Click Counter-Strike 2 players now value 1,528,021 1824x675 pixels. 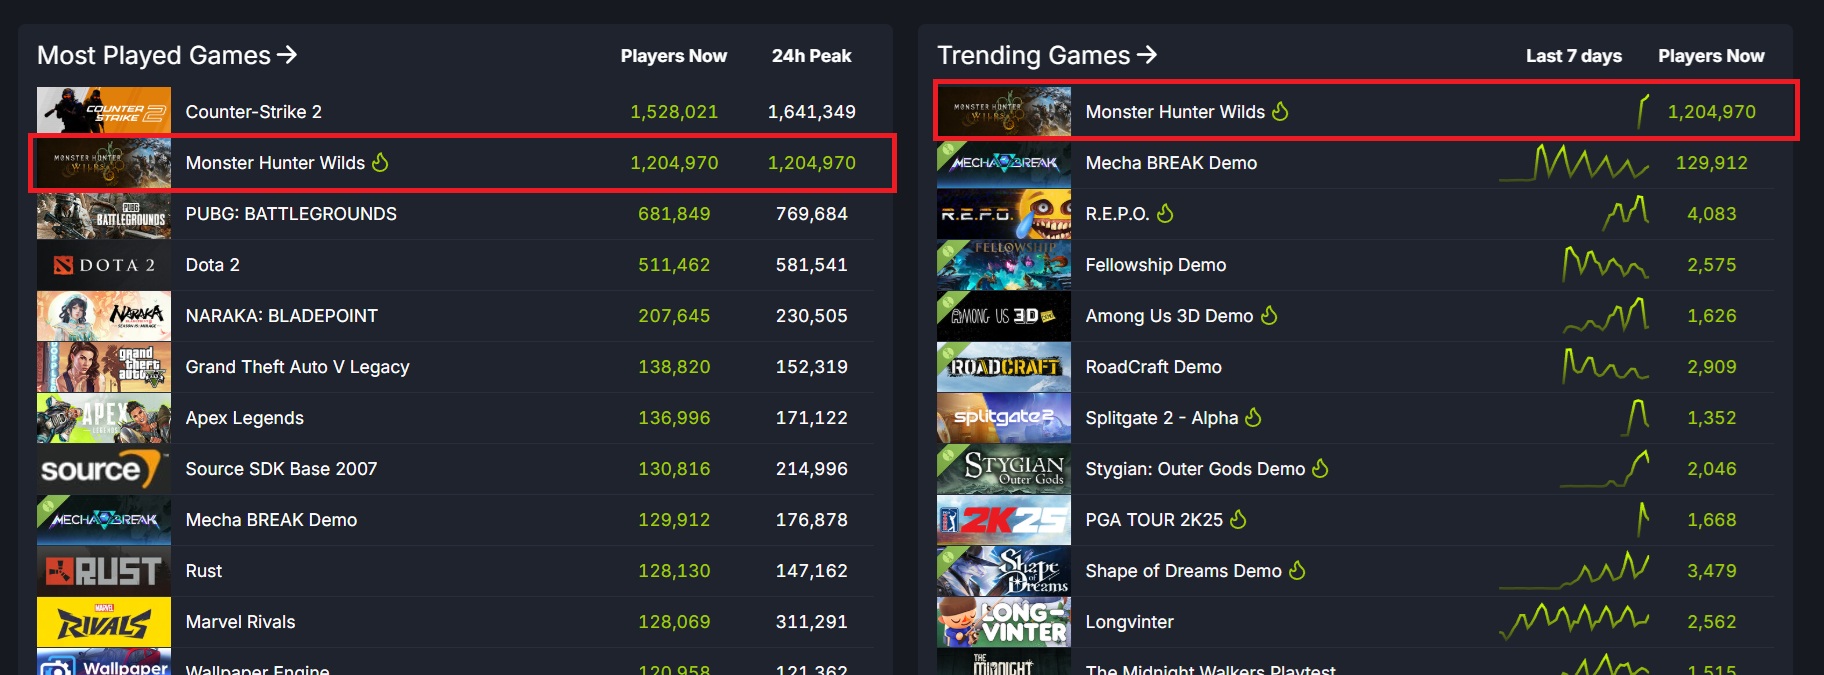[674, 112]
